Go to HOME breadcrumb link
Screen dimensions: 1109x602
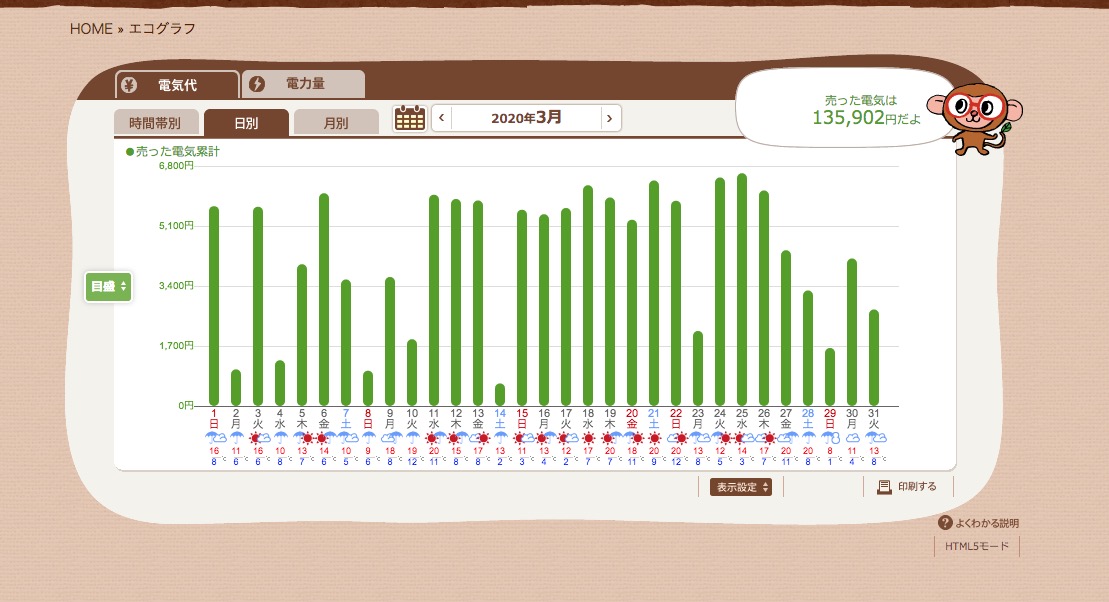pyautogui.click(x=91, y=29)
